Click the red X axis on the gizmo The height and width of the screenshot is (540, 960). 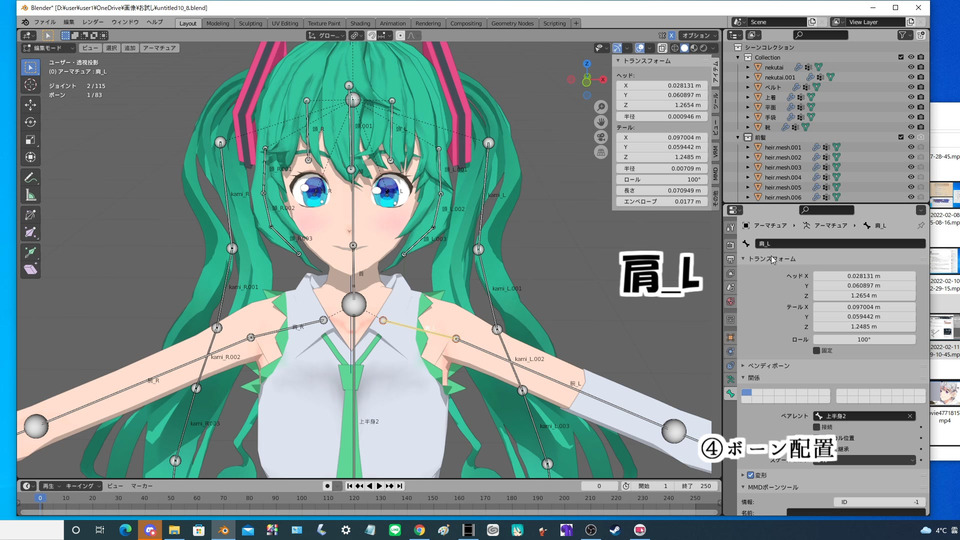coord(602,79)
